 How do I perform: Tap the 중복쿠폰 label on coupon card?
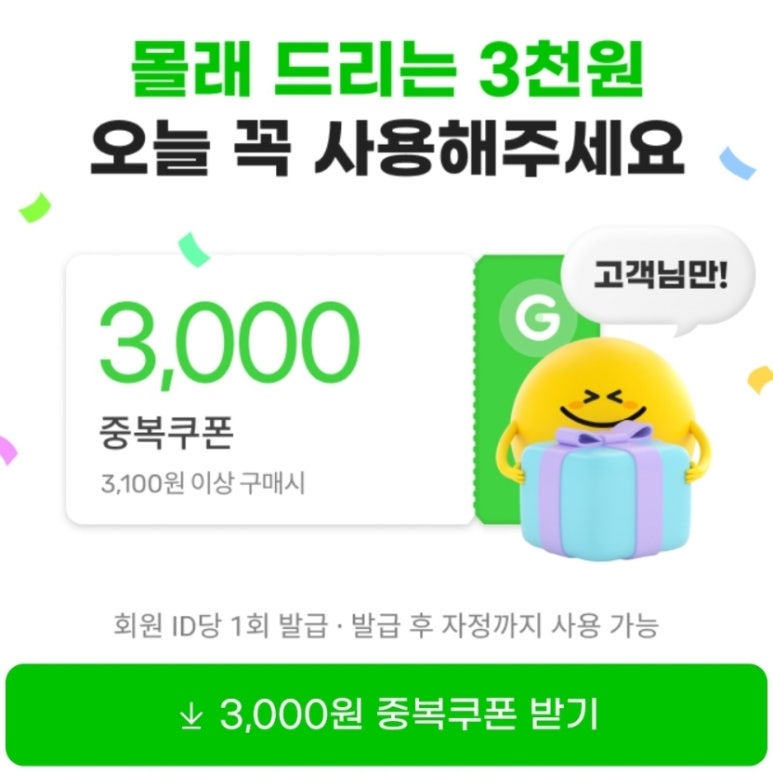(166, 433)
